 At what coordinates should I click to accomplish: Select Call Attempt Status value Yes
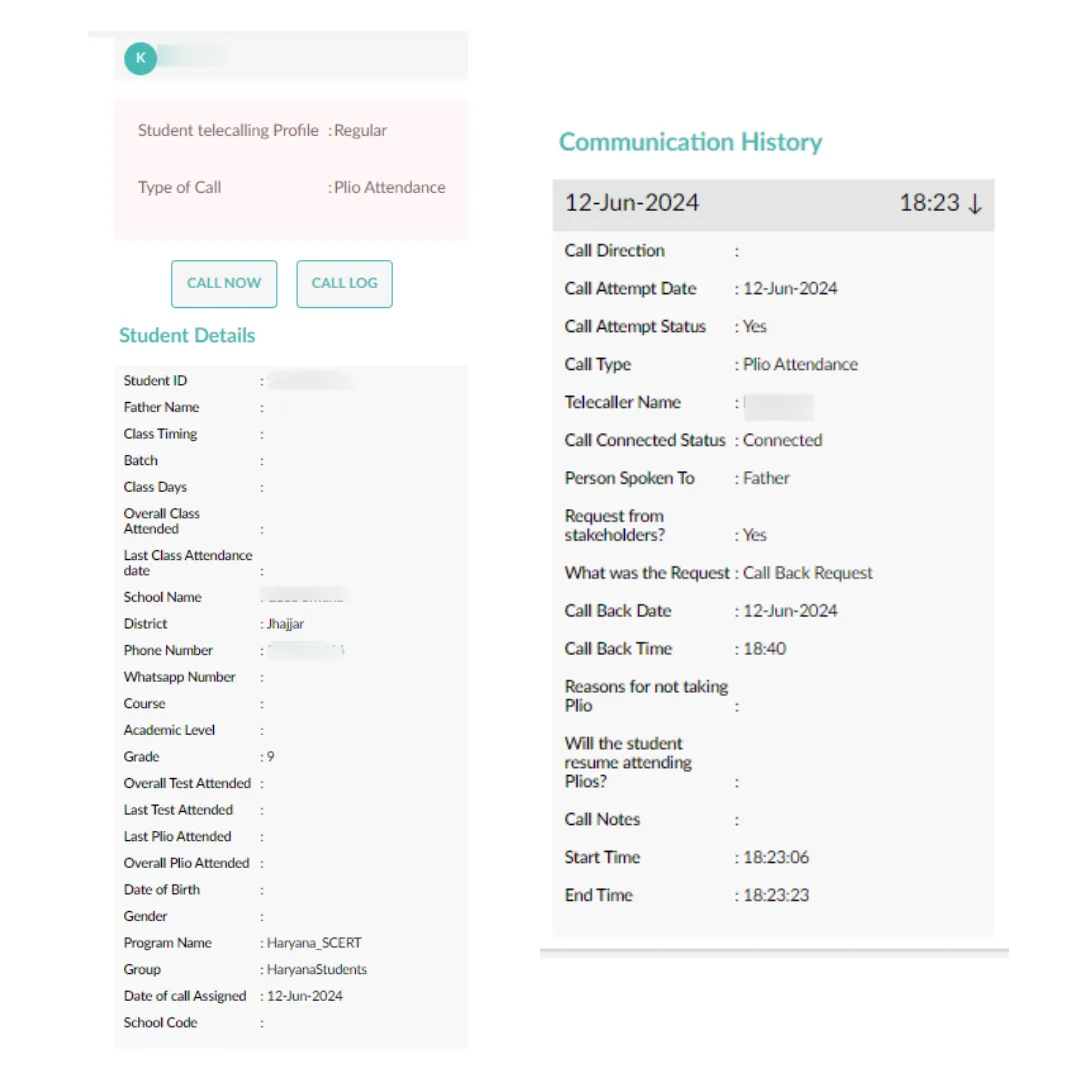coord(754,326)
